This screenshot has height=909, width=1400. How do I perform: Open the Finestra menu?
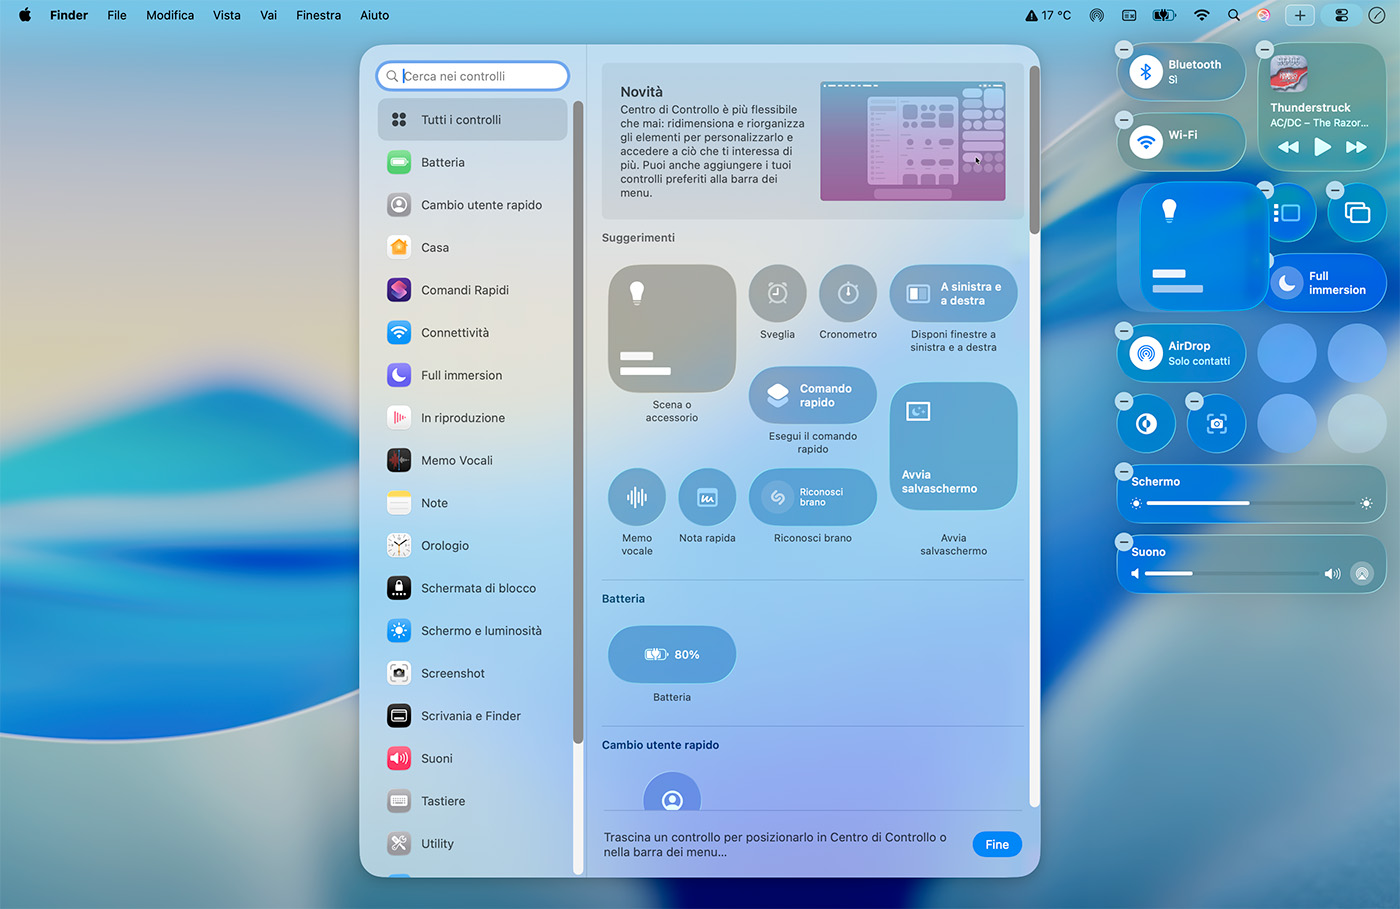pos(318,15)
